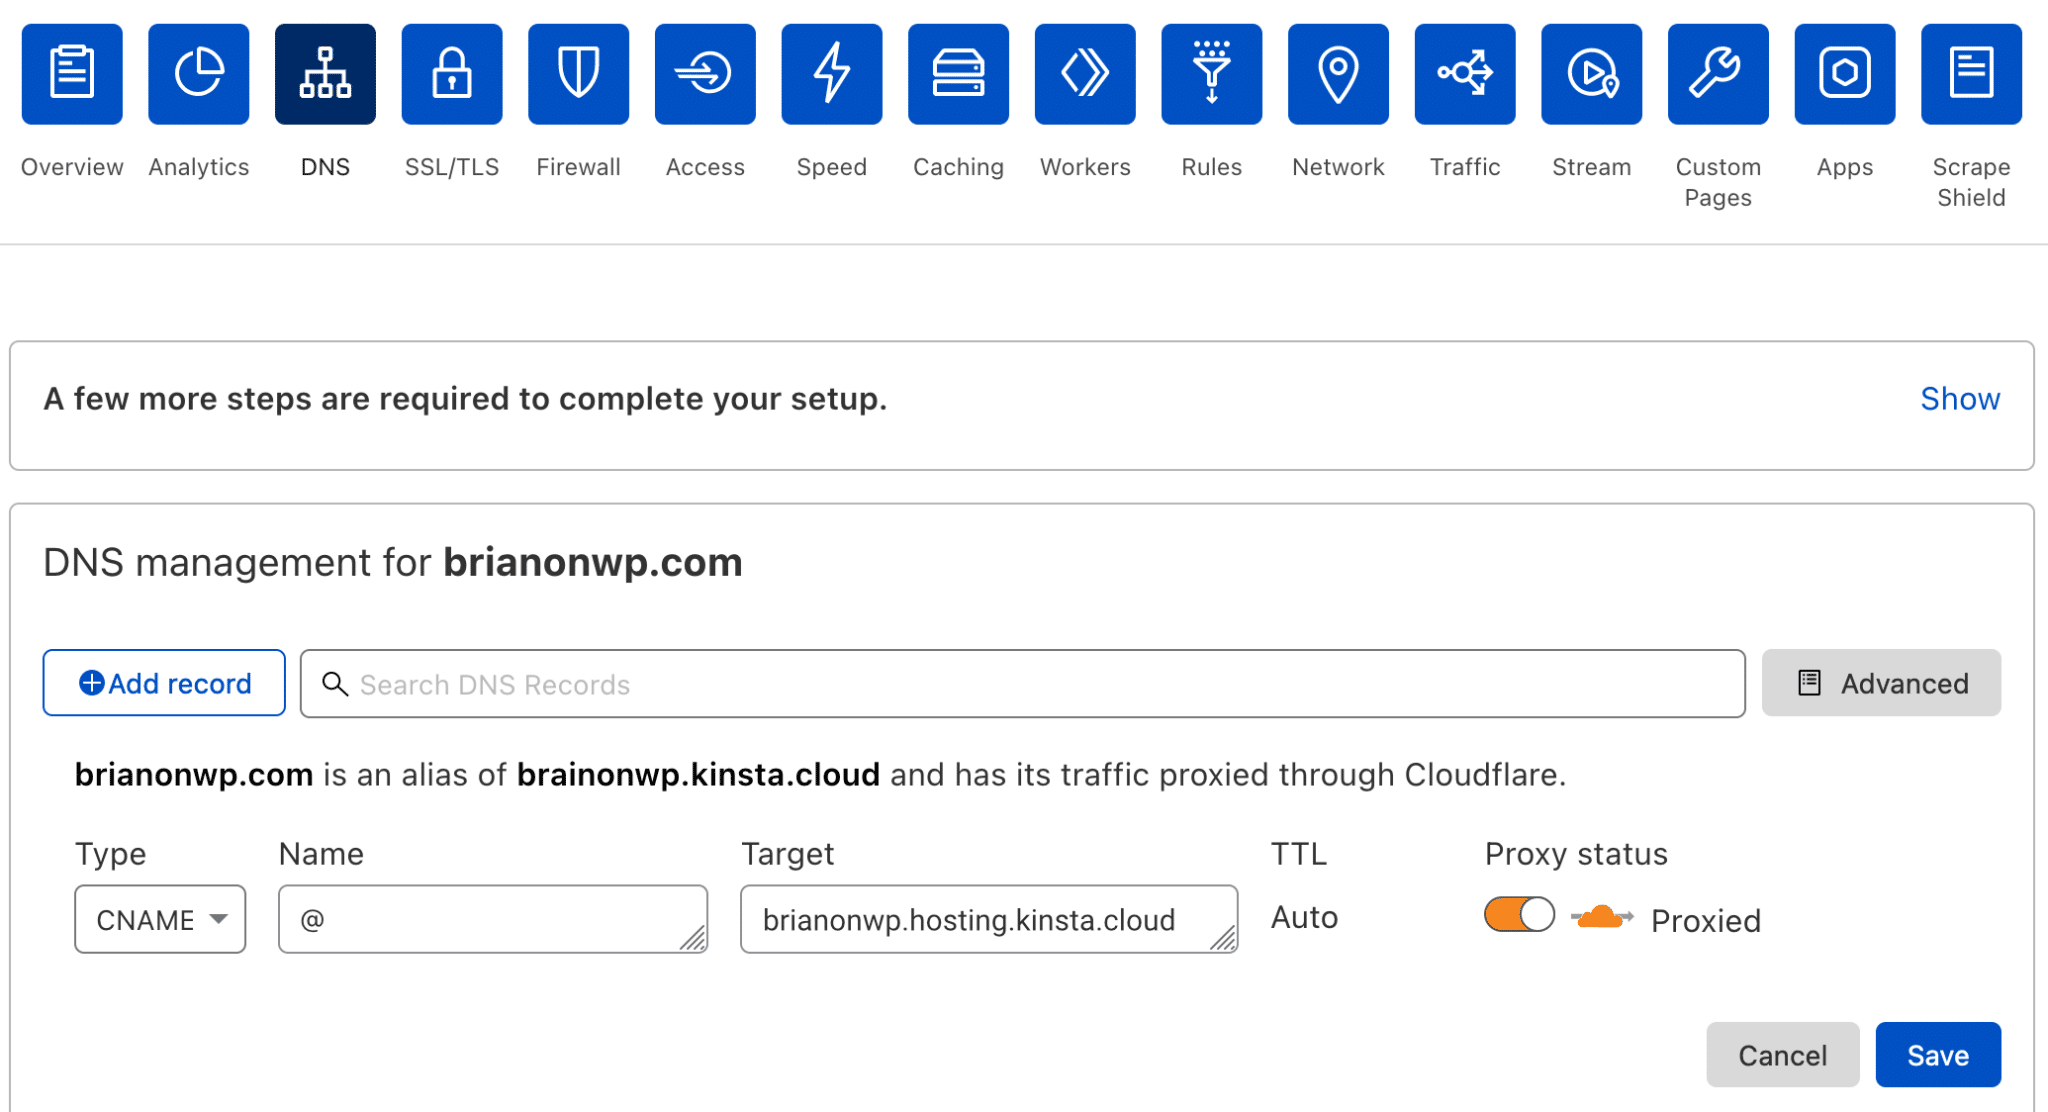Select the SSL/TLS shield lock icon

click(451, 73)
